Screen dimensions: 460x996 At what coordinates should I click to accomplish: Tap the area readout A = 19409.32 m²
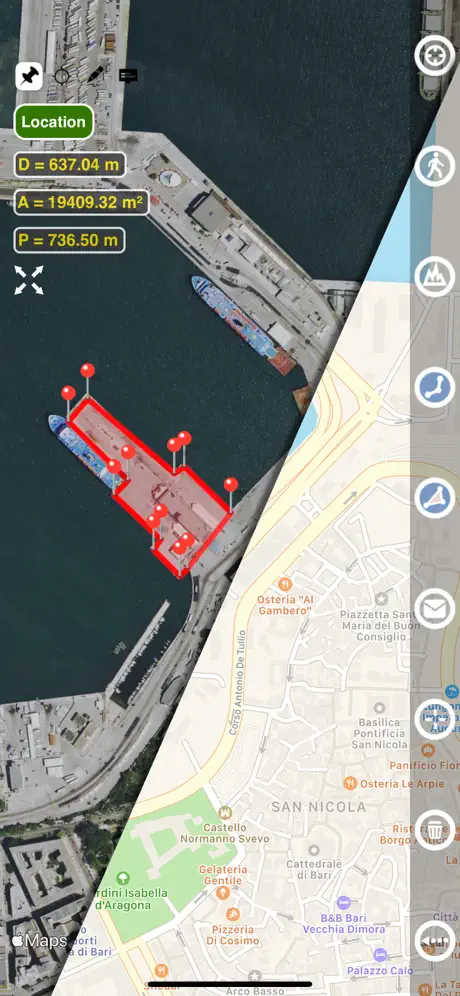[x=81, y=203]
